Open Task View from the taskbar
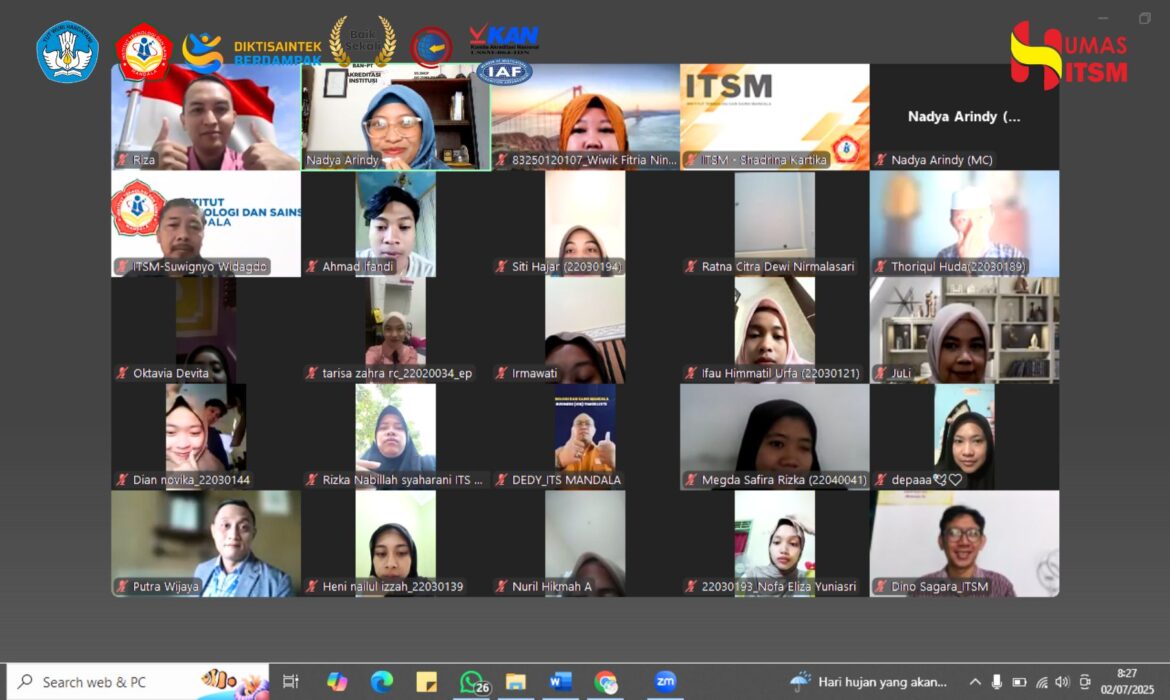Image resolution: width=1170 pixels, height=700 pixels. [x=290, y=681]
